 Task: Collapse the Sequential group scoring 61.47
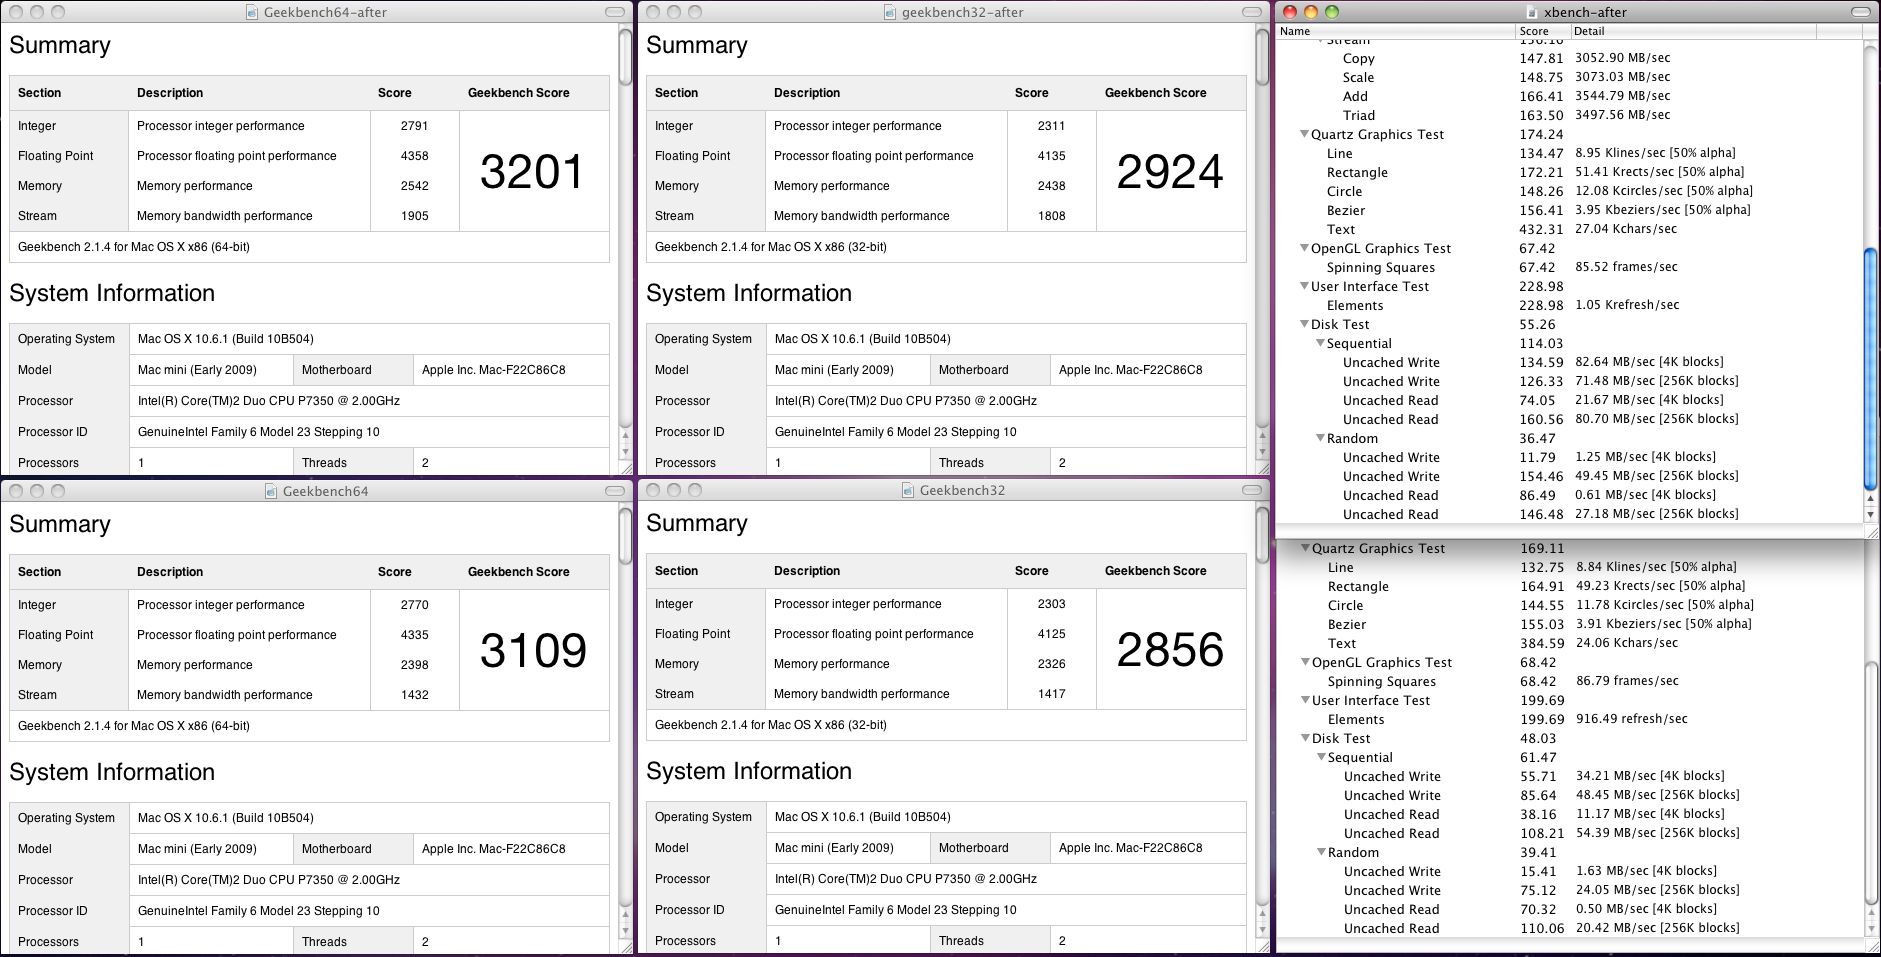point(1321,757)
